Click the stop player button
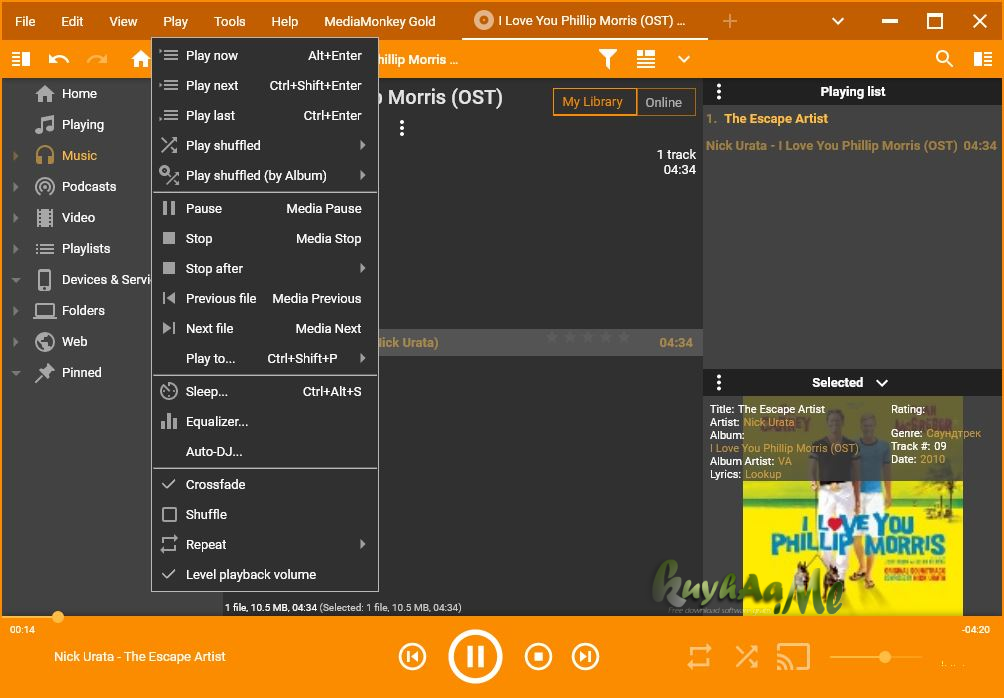Viewport: 1004px width, 699px height. pyautogui.click(x=538, y=657)
